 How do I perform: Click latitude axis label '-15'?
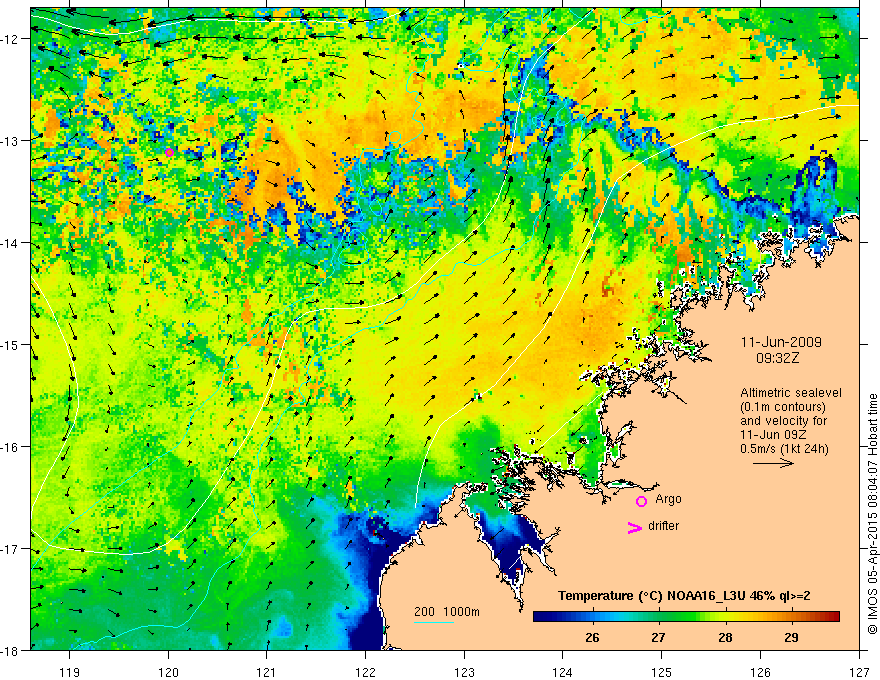tap(11, 344)
